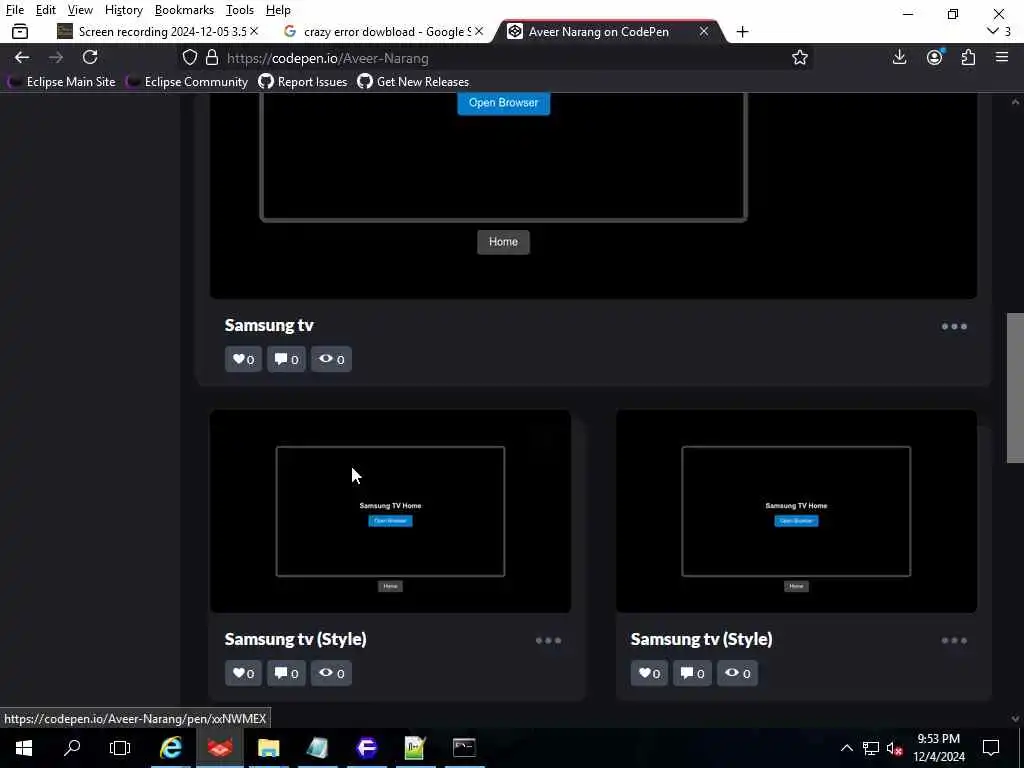Open Task View on taskbar
Image resolution: width=1024 pixels, height=768 pixels.
(x=120, y=748)
